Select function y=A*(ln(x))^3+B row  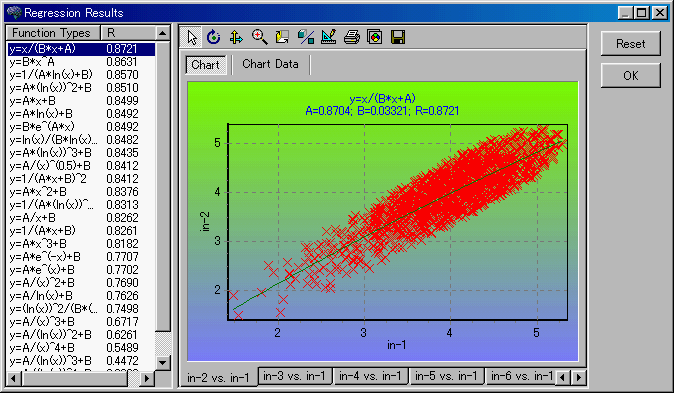coord(81,153)
